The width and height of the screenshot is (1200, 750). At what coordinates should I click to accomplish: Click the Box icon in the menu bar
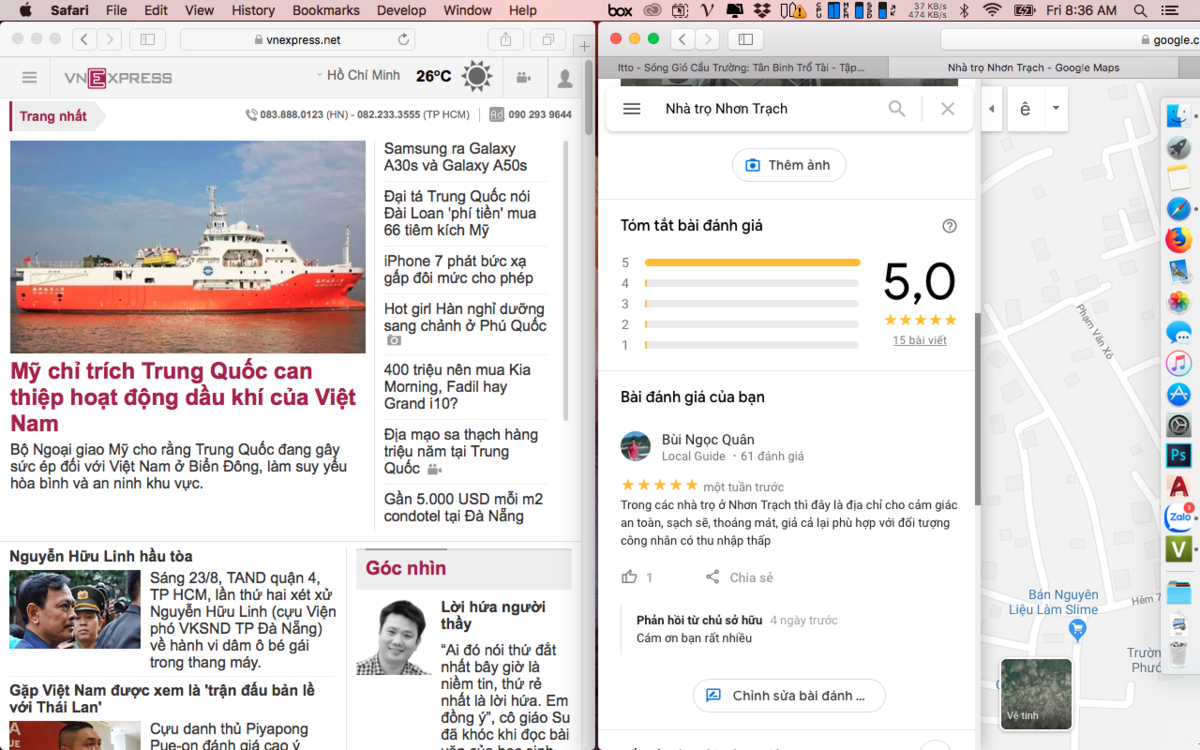pos(620,10)
